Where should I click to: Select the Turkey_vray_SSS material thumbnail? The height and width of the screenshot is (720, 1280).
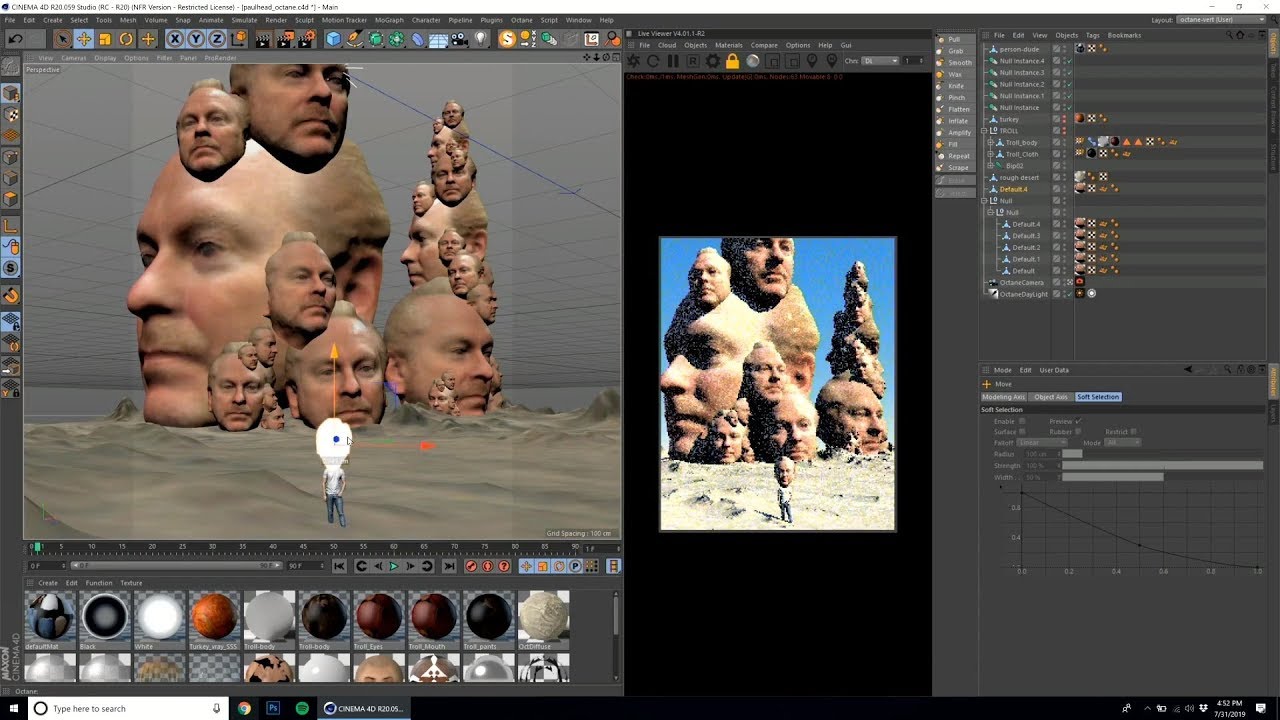(214, 616)
